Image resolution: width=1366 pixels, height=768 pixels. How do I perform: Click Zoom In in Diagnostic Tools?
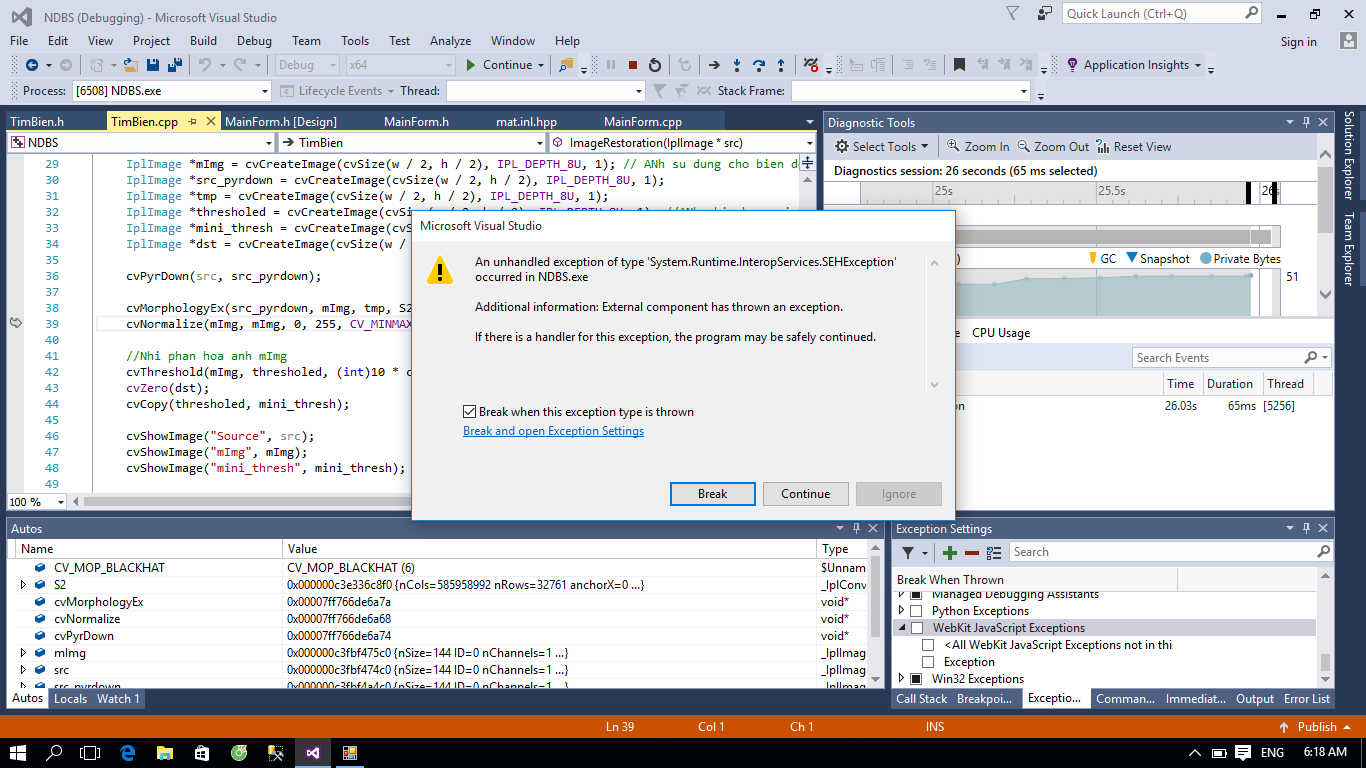(978, 146)
